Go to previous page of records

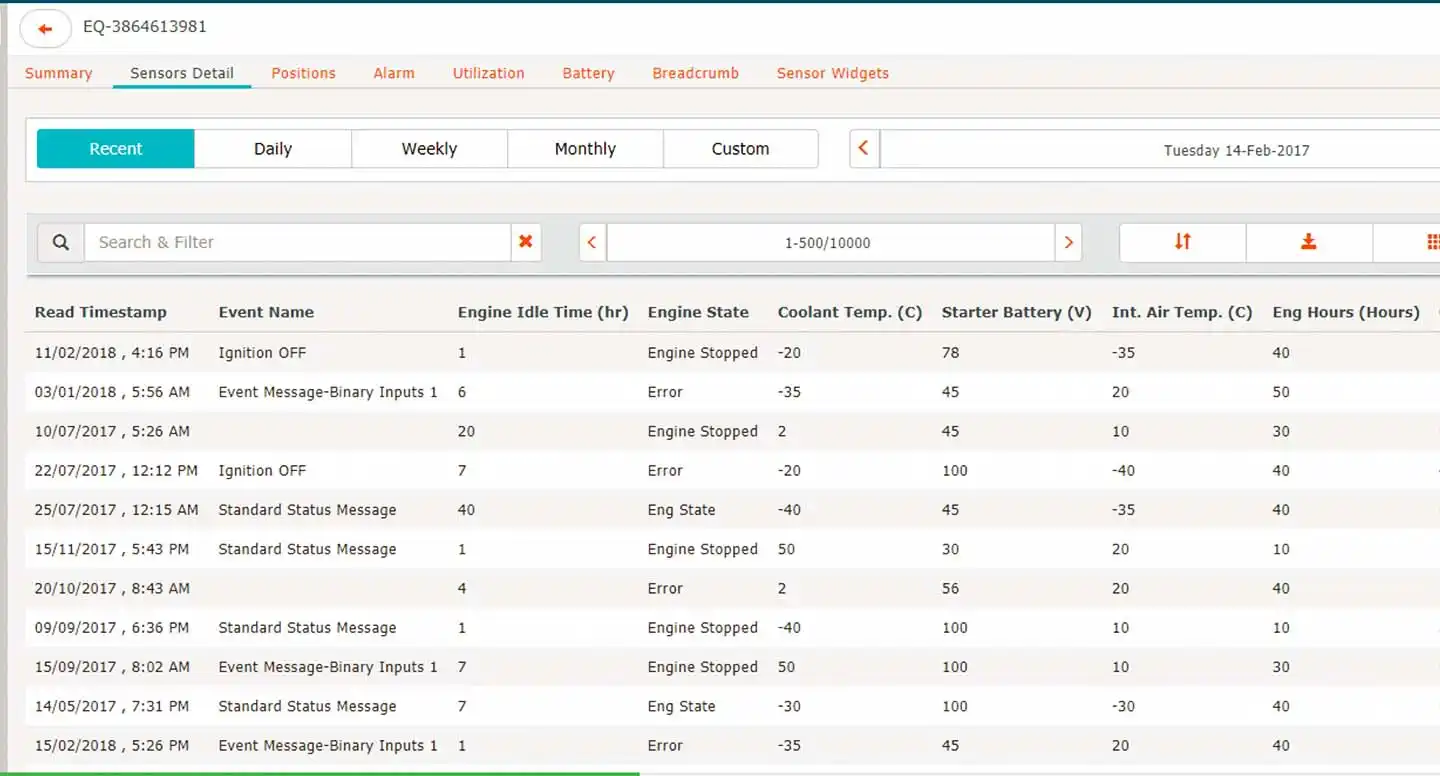click(592, 242)
